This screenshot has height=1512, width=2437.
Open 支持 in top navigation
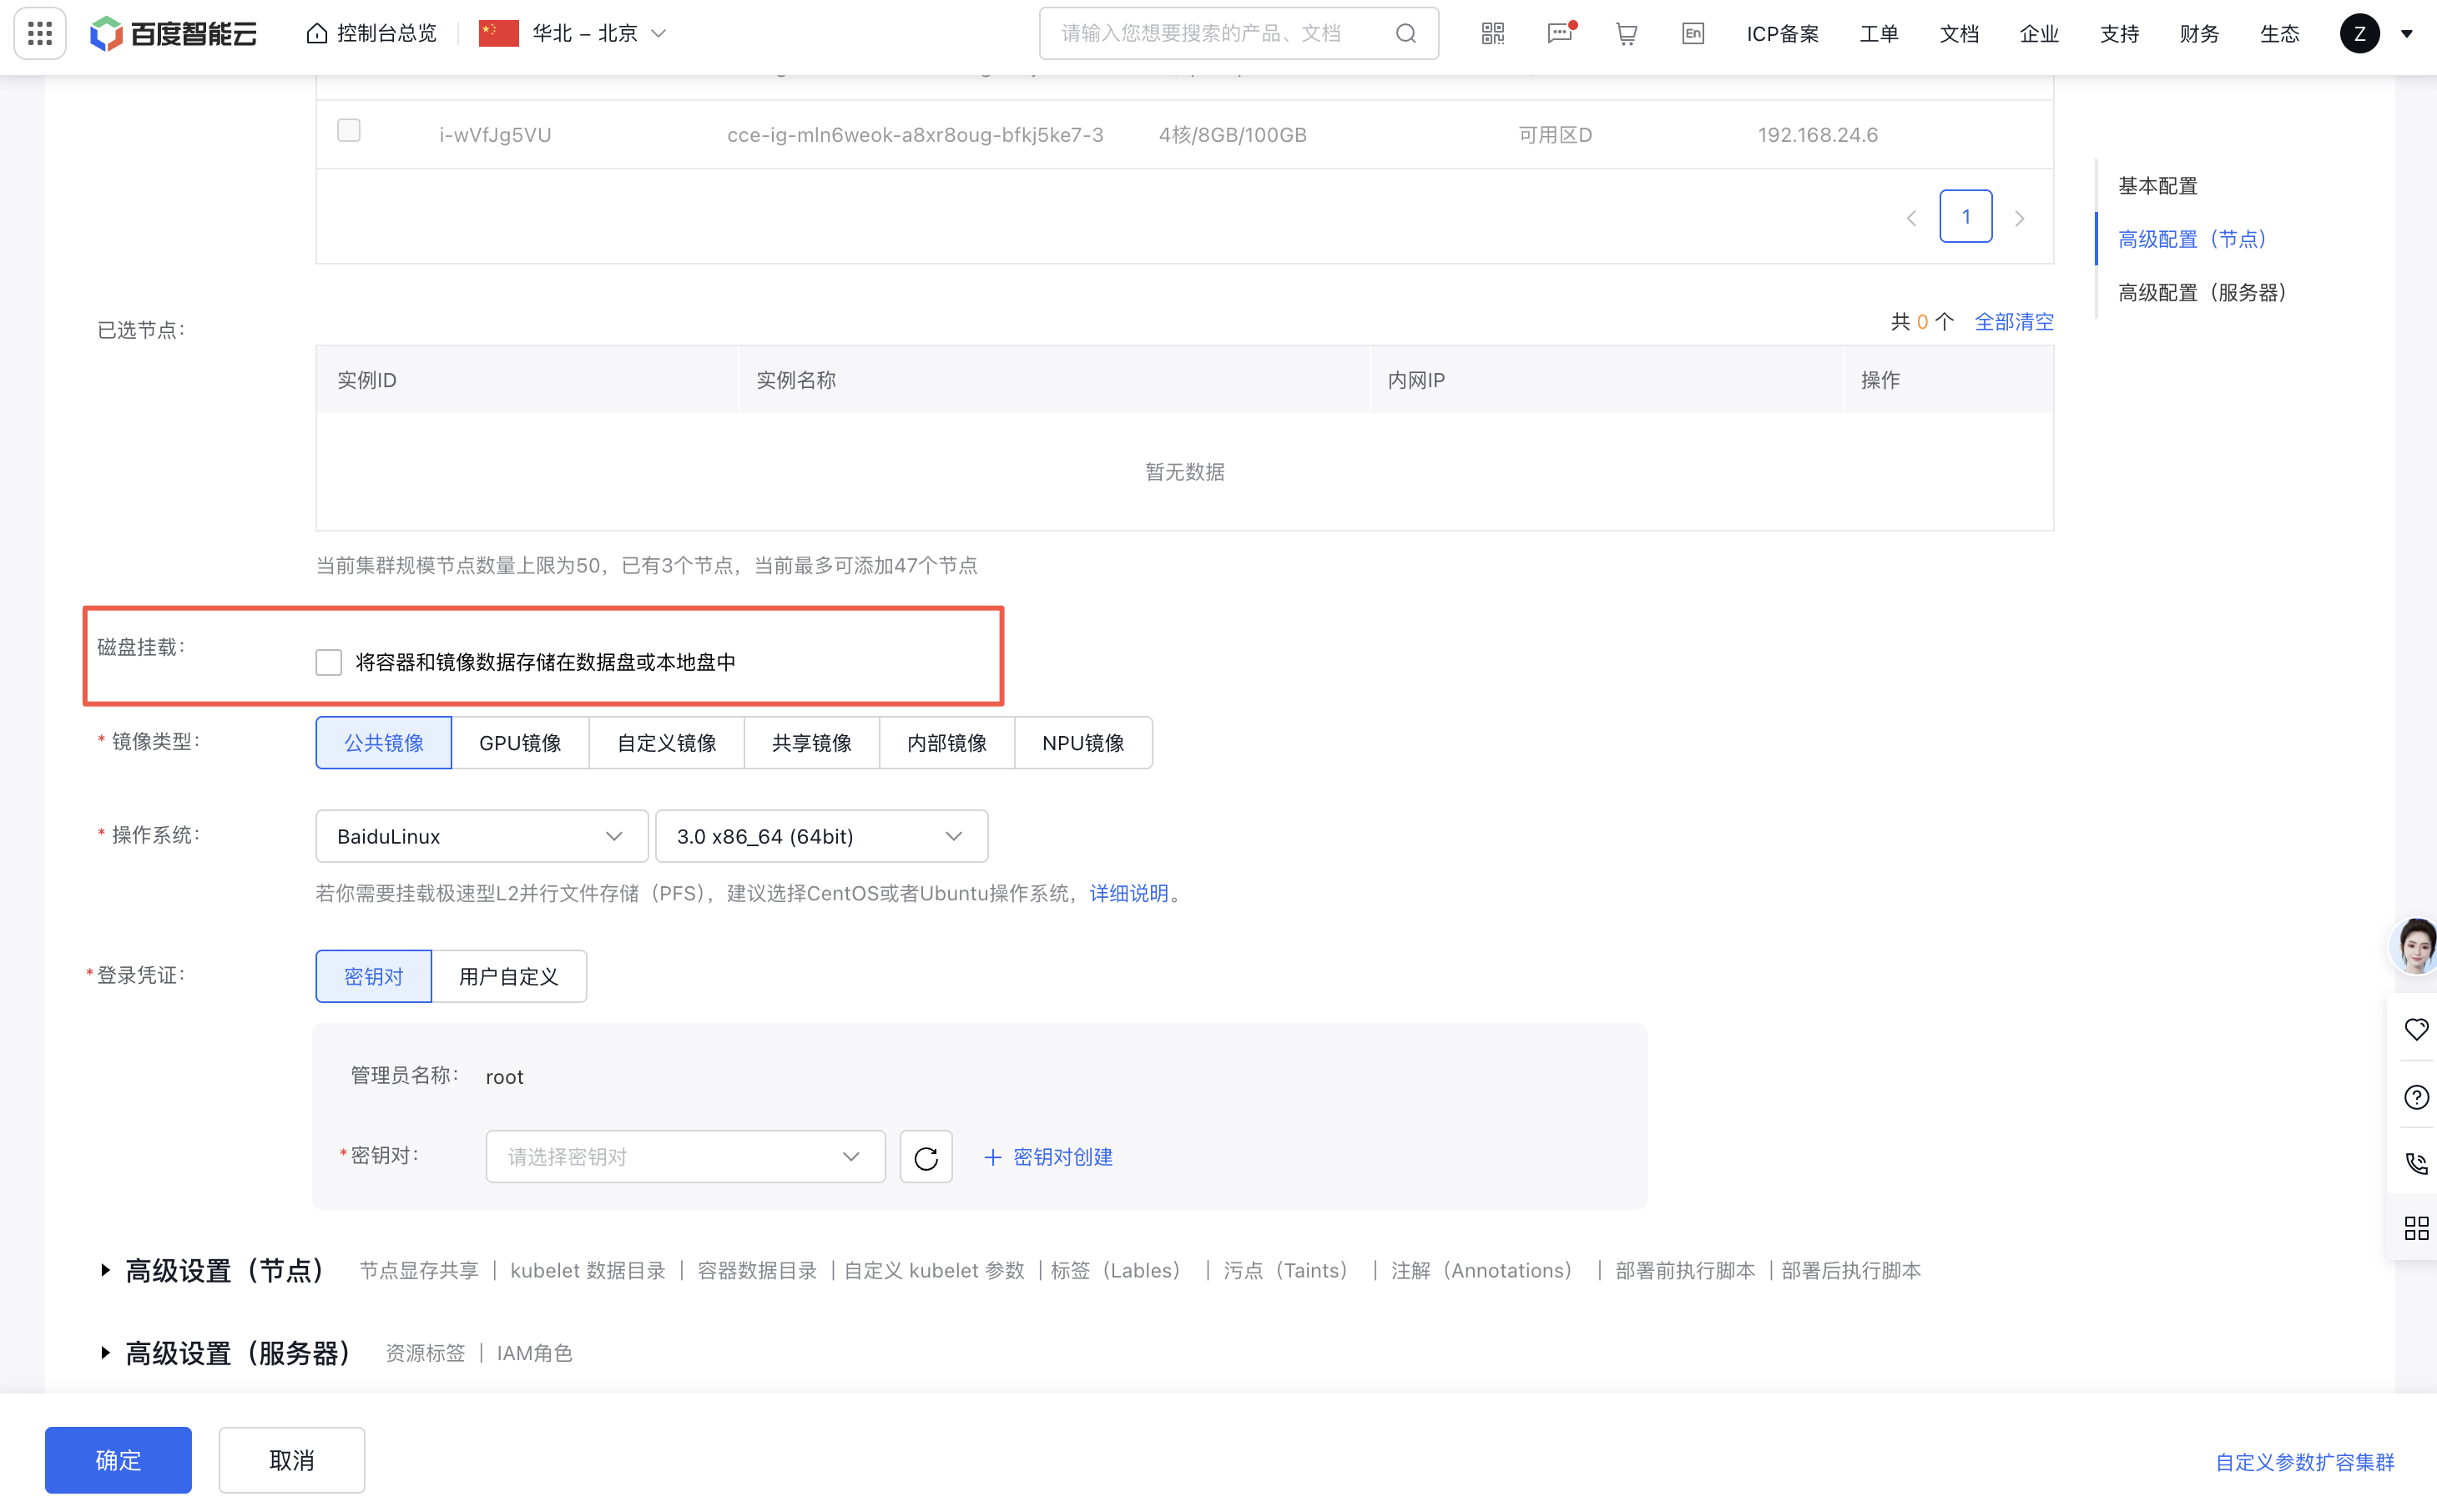(x=2119, y=33)
